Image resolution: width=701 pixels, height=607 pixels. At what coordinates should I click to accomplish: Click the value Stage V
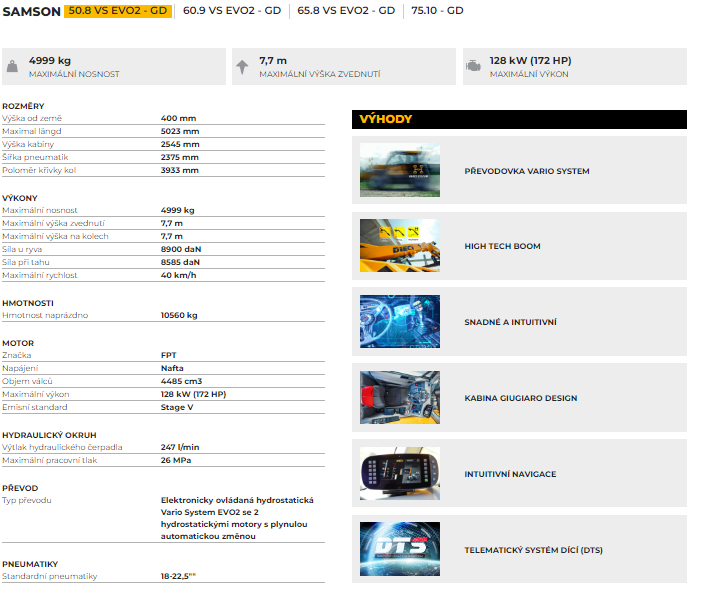(177, 407)
